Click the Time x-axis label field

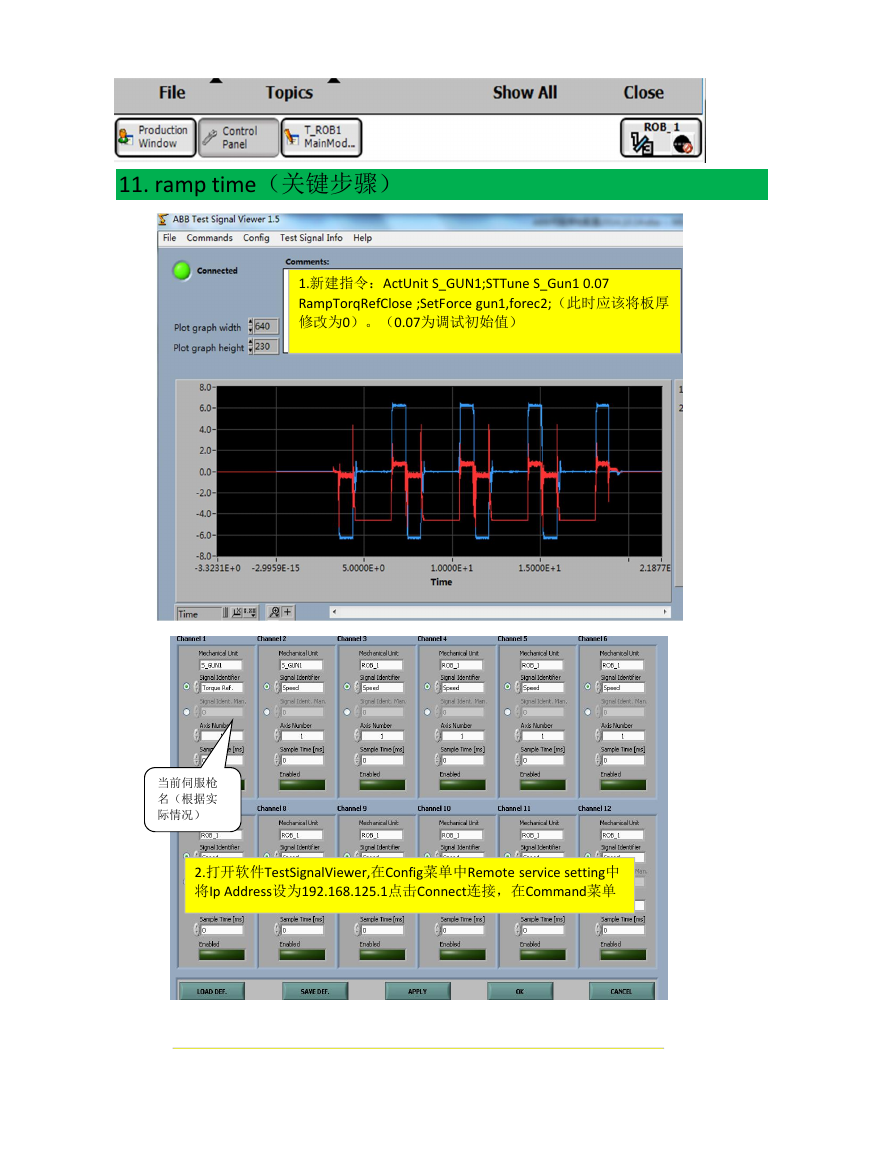pyautogui.click(x=198, y=613)
